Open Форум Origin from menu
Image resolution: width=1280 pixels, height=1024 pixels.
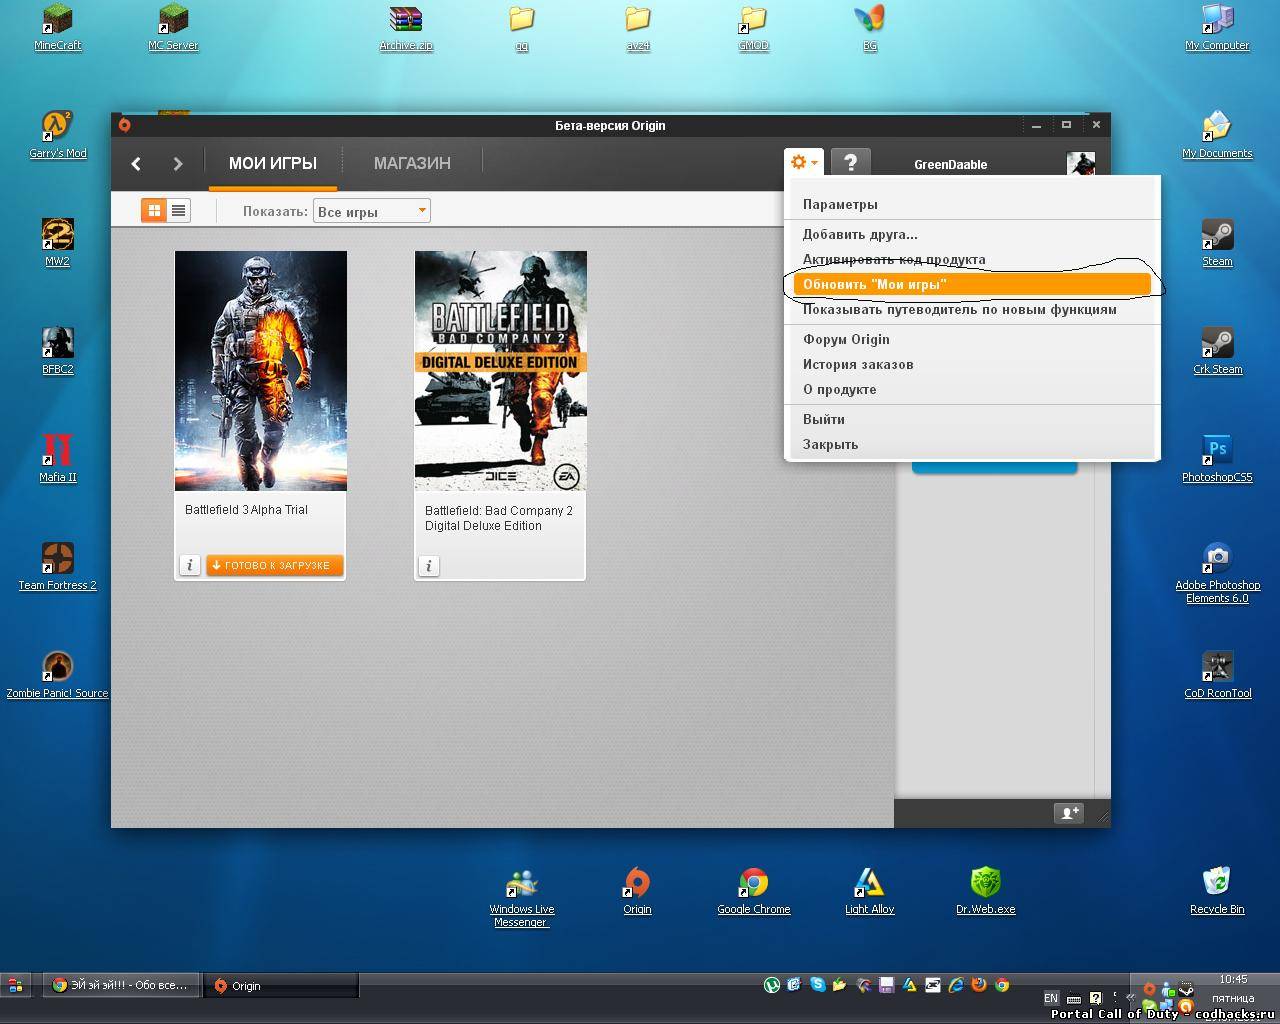846,339
